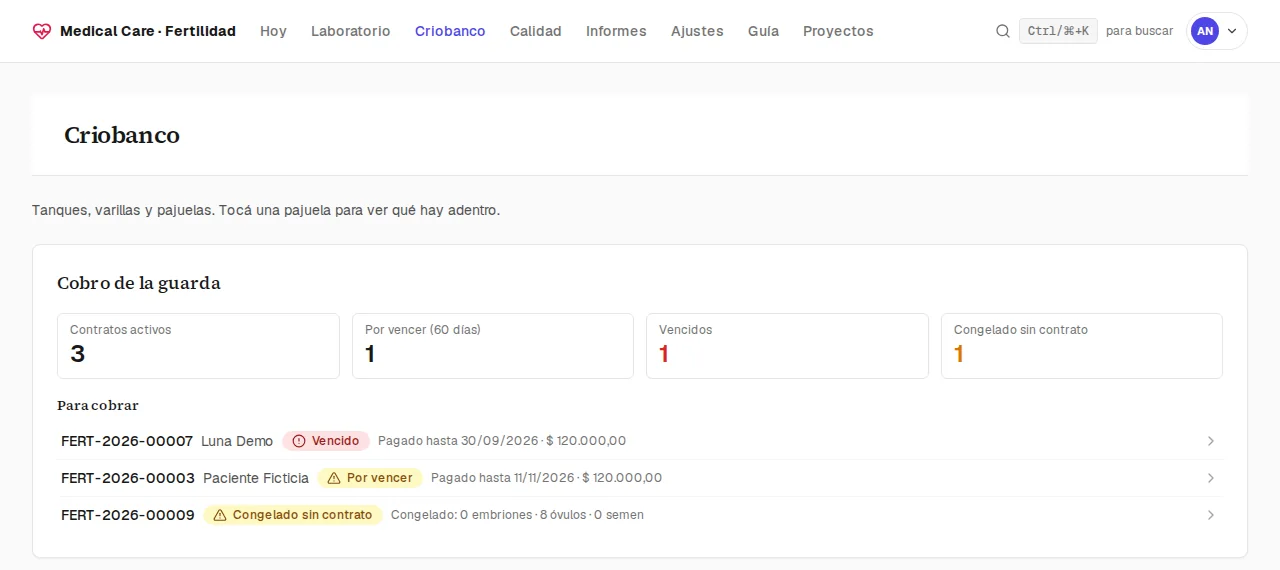This screenshot has height=570, width=1280.
Task: Click case number FERT-2026-00003
Action: click(x=128, y=478)
